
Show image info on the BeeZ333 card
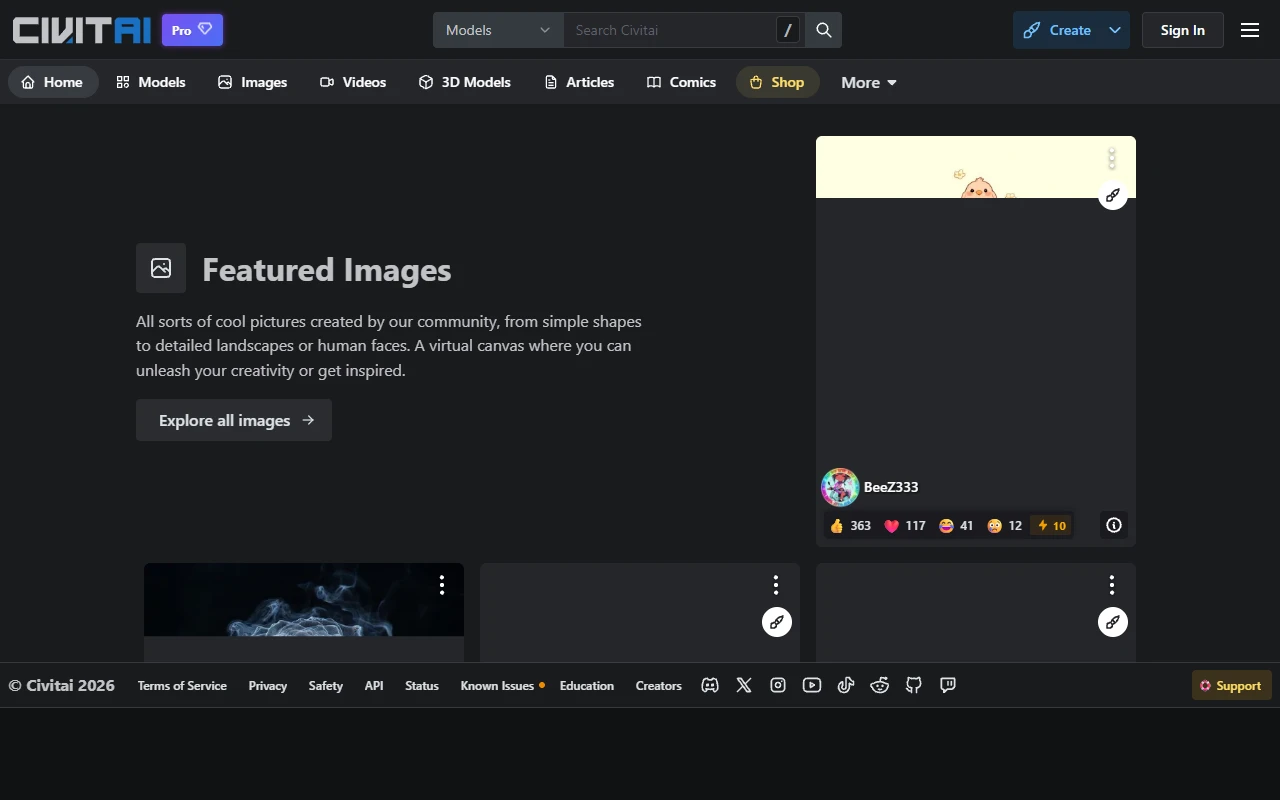point(1114,525)
